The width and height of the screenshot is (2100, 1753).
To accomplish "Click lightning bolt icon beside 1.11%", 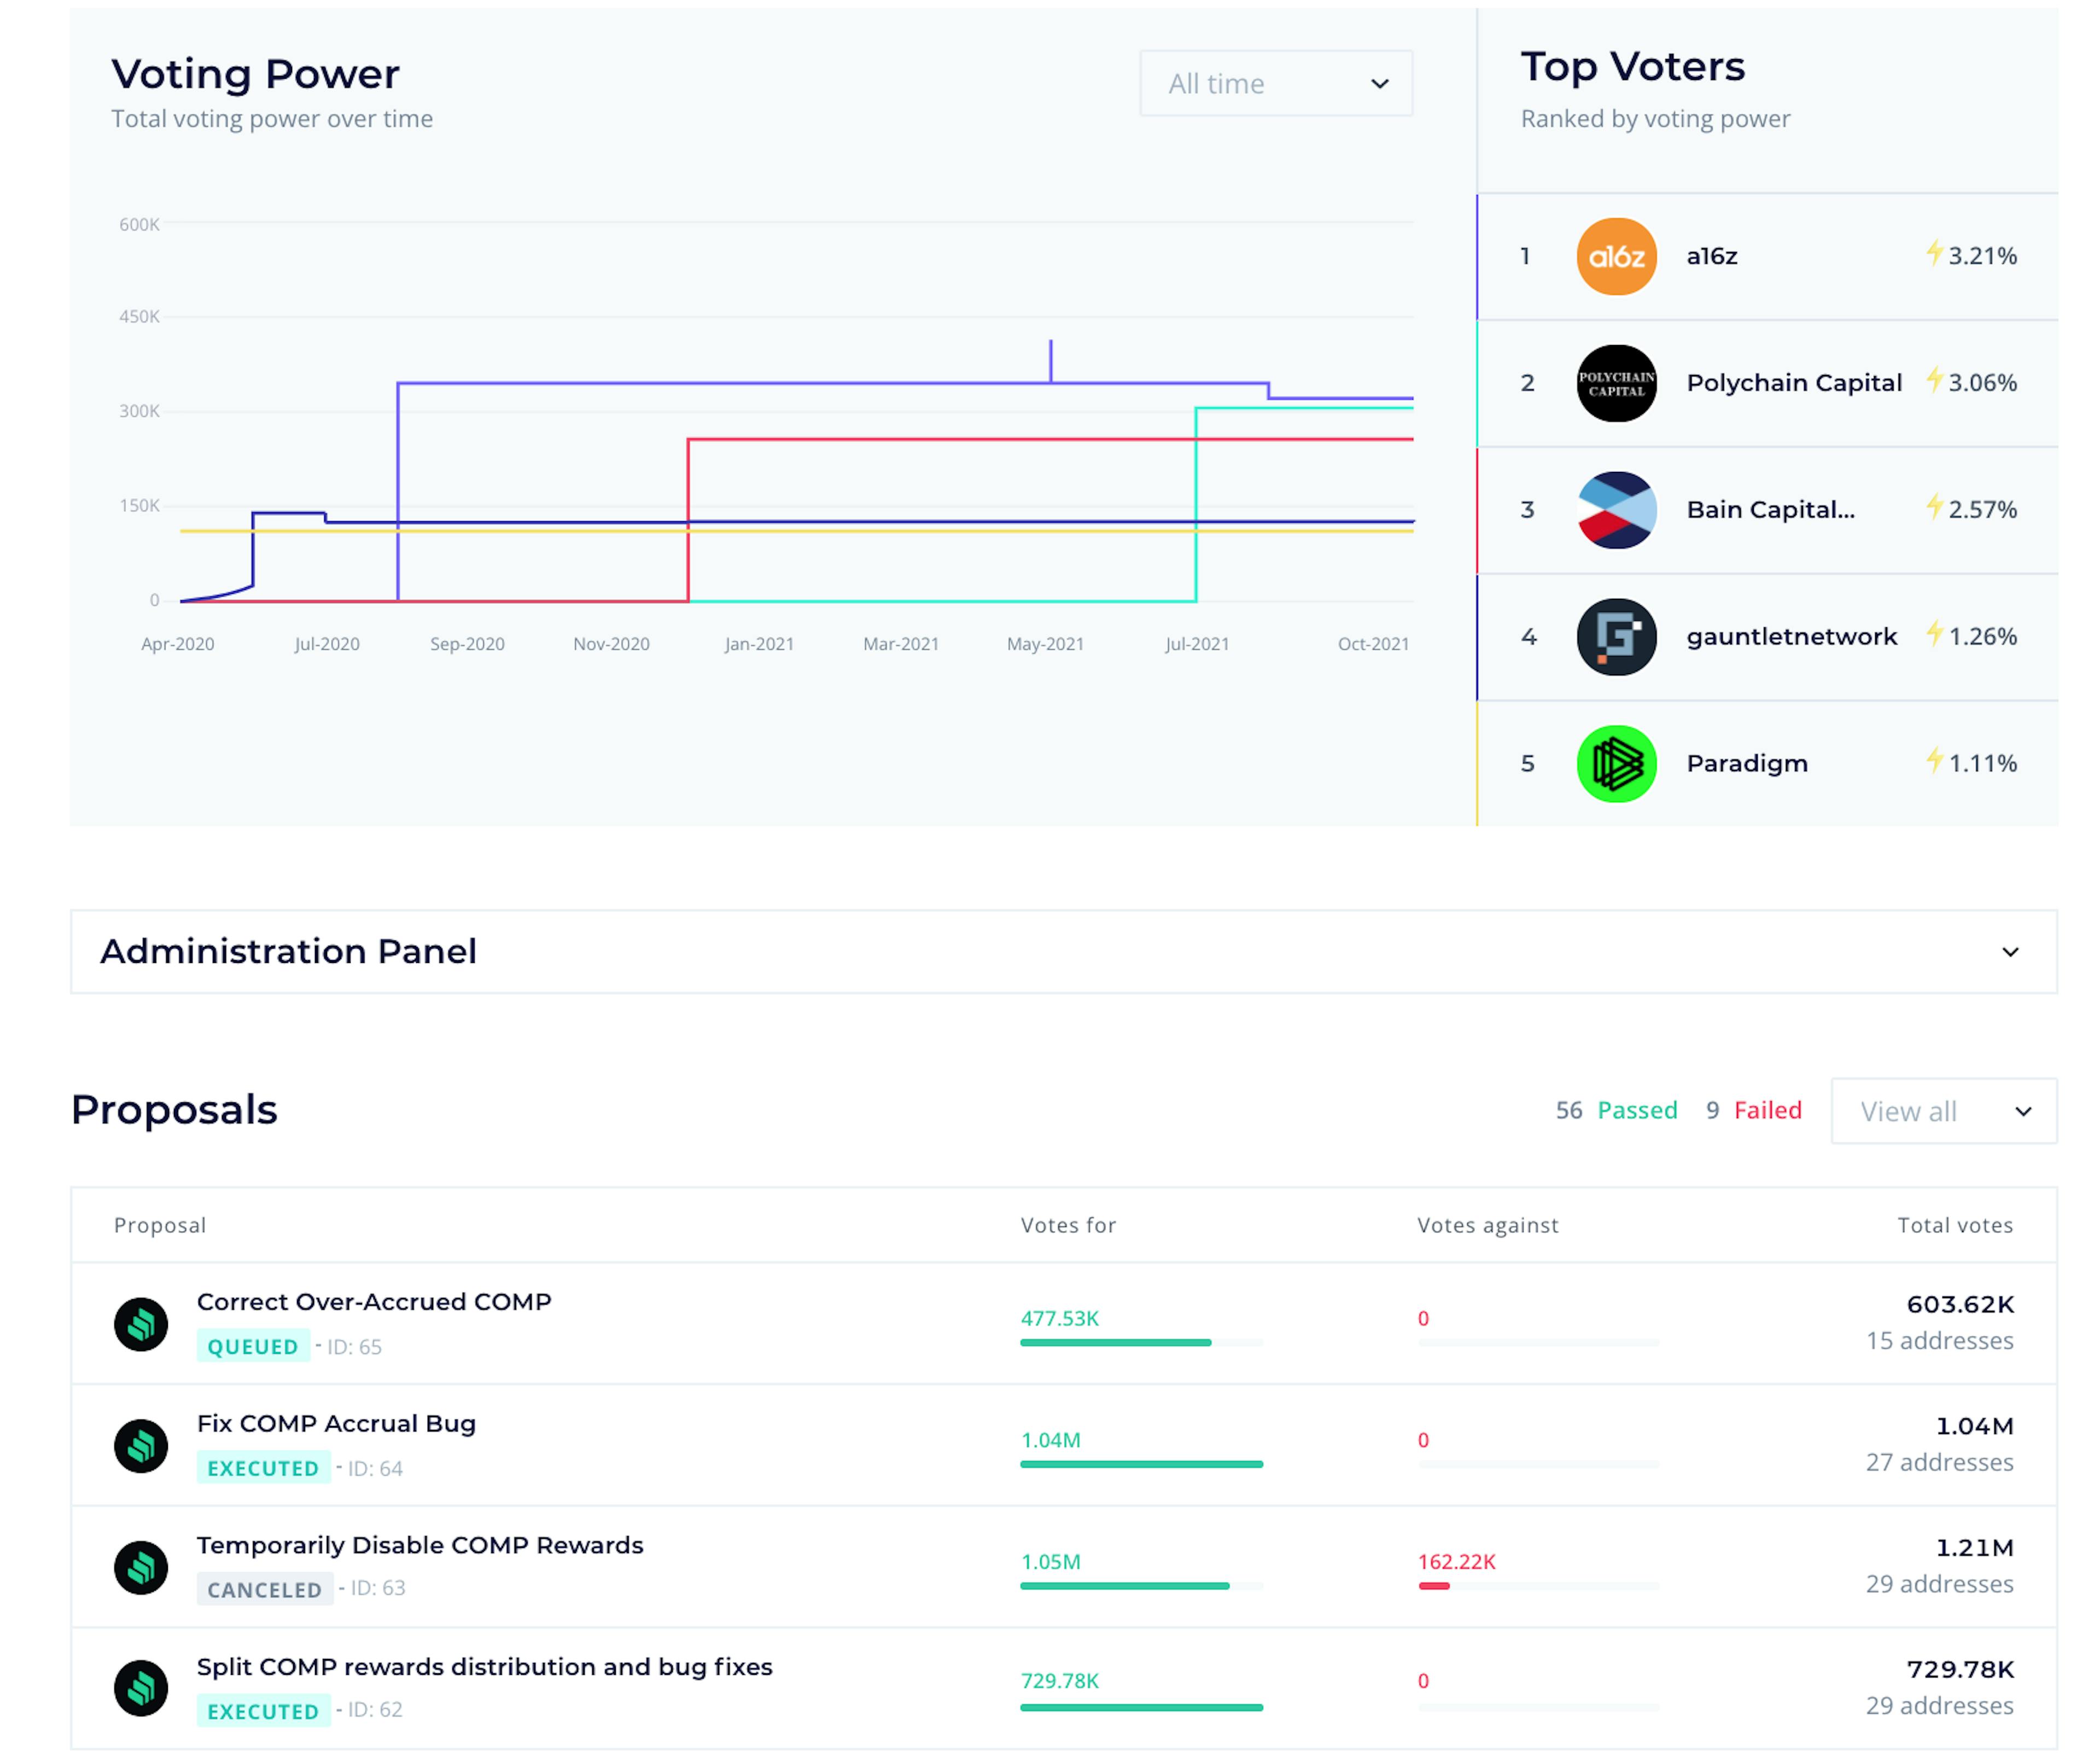I will coord(1935,761).
